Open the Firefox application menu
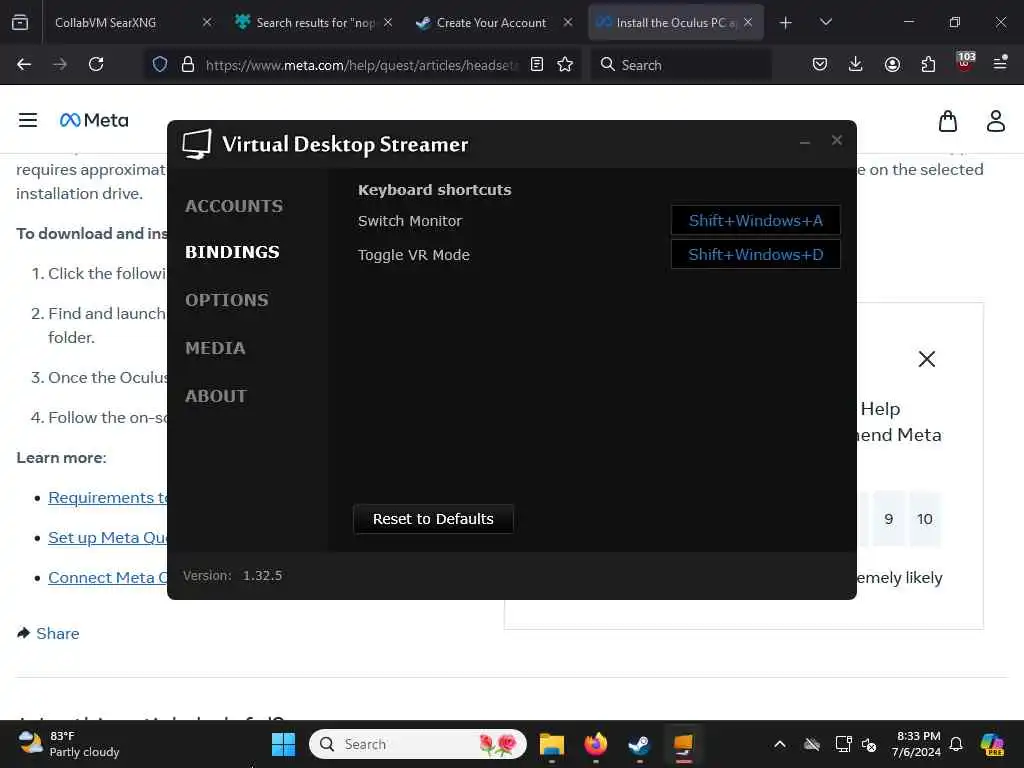This screenshot has width=1024, height=768. coord(1000,63)
